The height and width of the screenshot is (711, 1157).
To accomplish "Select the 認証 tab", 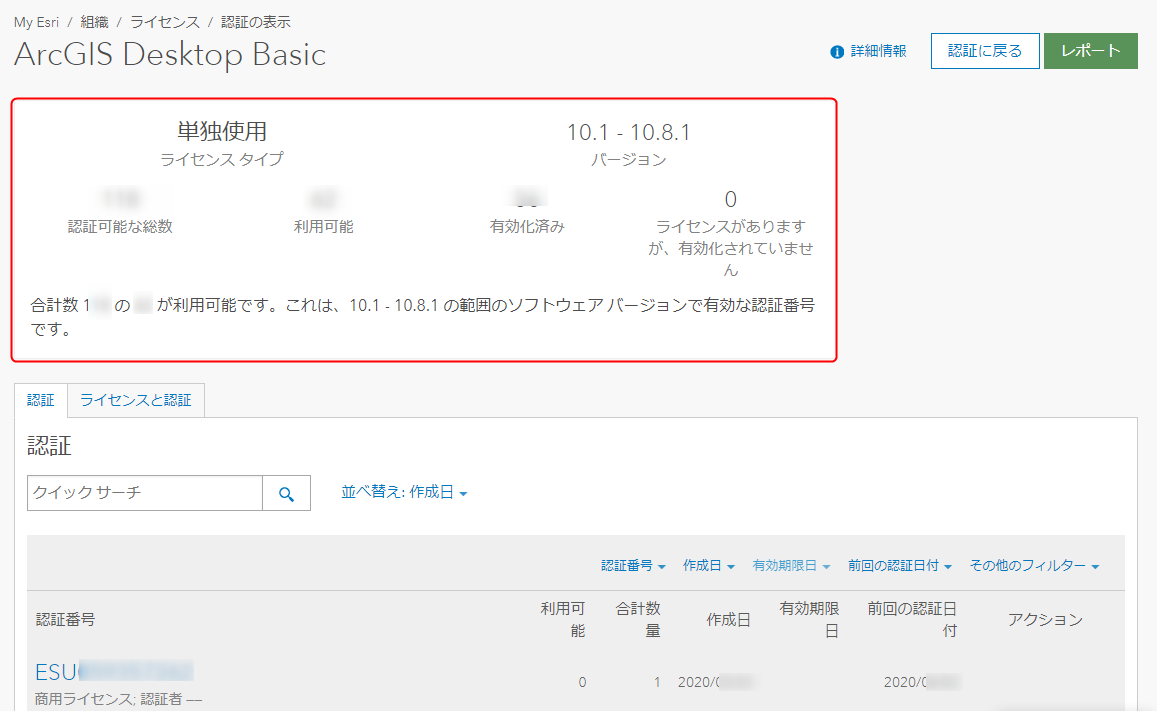I will click(41, 400).
